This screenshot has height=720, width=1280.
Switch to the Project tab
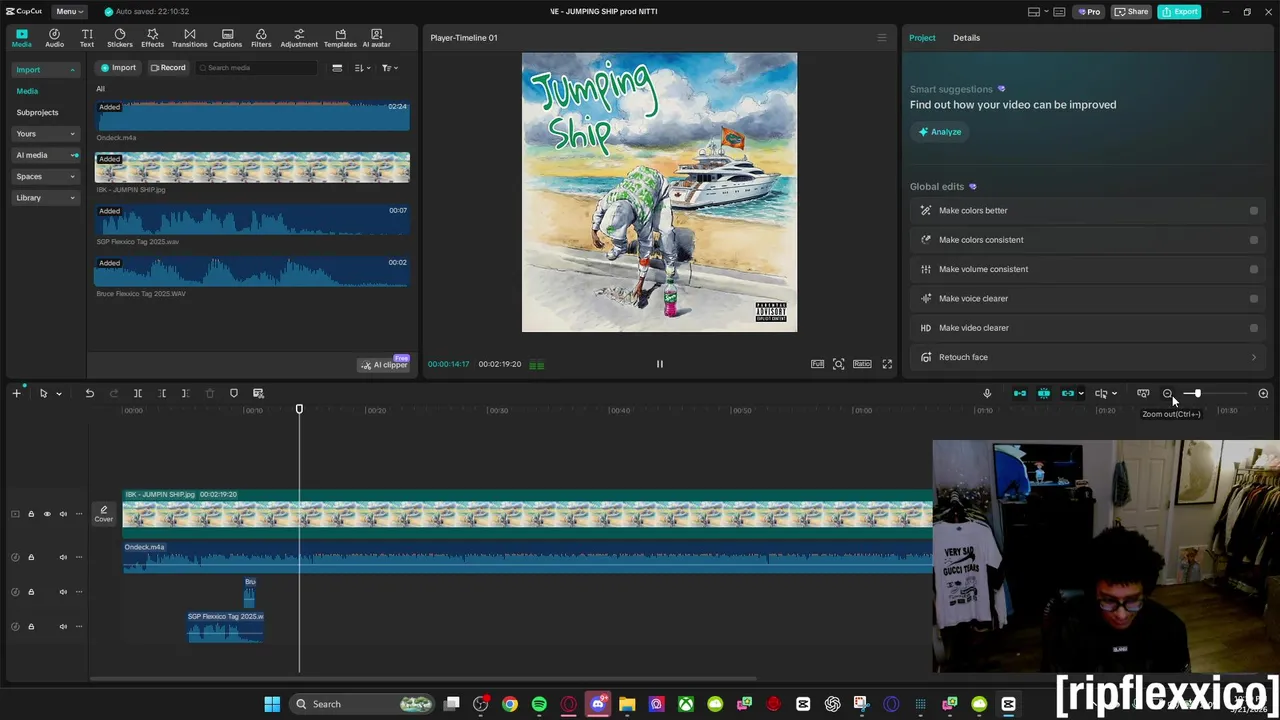coord(922,38)
